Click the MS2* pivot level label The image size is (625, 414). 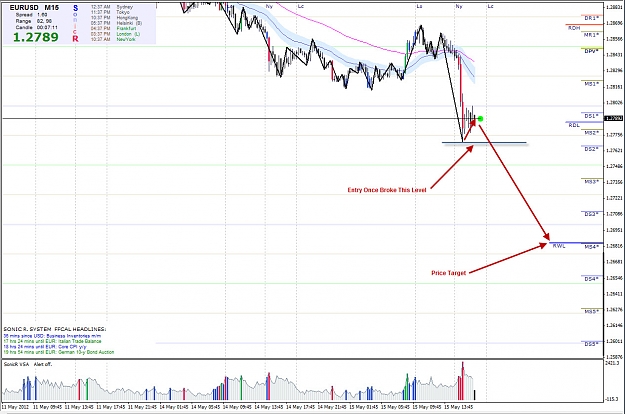(x=592, y=133)
